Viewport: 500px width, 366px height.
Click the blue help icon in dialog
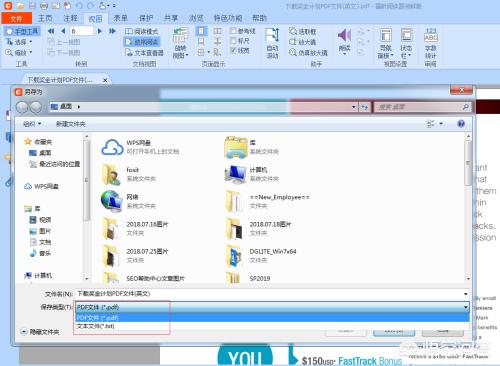pyautogui.click(x=461, y=124)
